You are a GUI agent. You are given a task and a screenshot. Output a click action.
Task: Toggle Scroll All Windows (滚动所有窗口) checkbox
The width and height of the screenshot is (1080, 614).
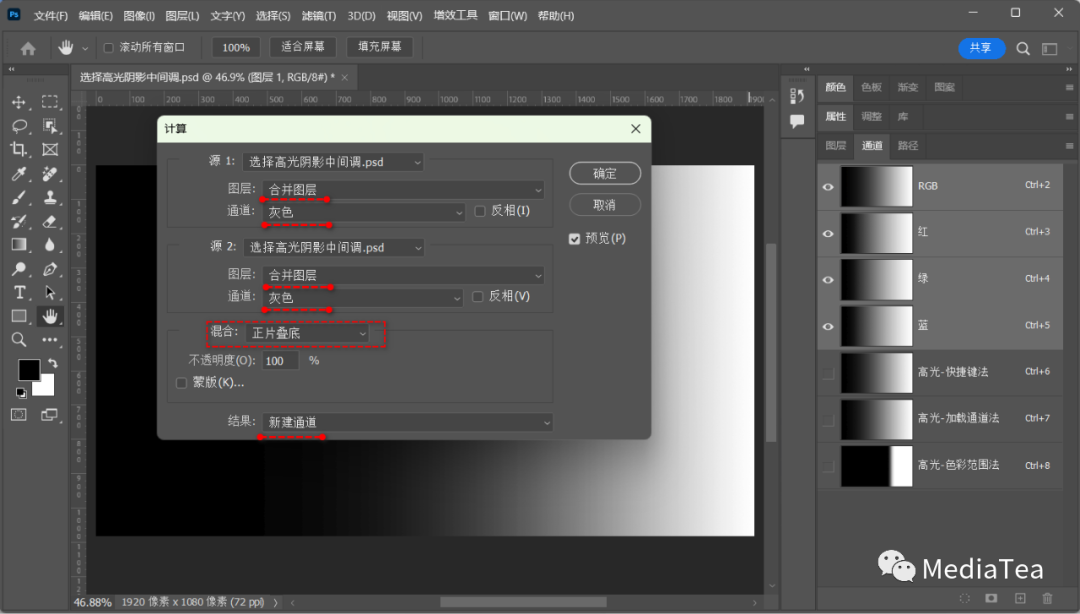click(108, 48)
